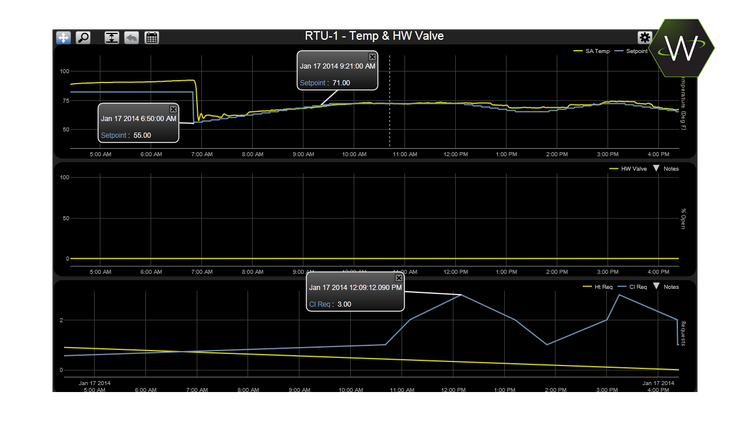Open the calendar date picker icon

[x=152, y=37]
